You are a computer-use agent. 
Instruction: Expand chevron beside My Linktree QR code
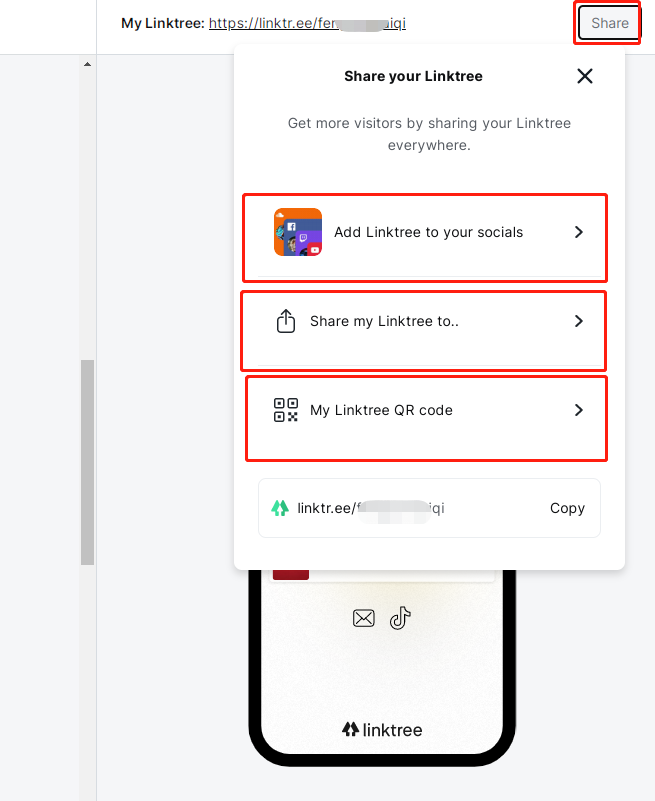[x=578, y=410]
